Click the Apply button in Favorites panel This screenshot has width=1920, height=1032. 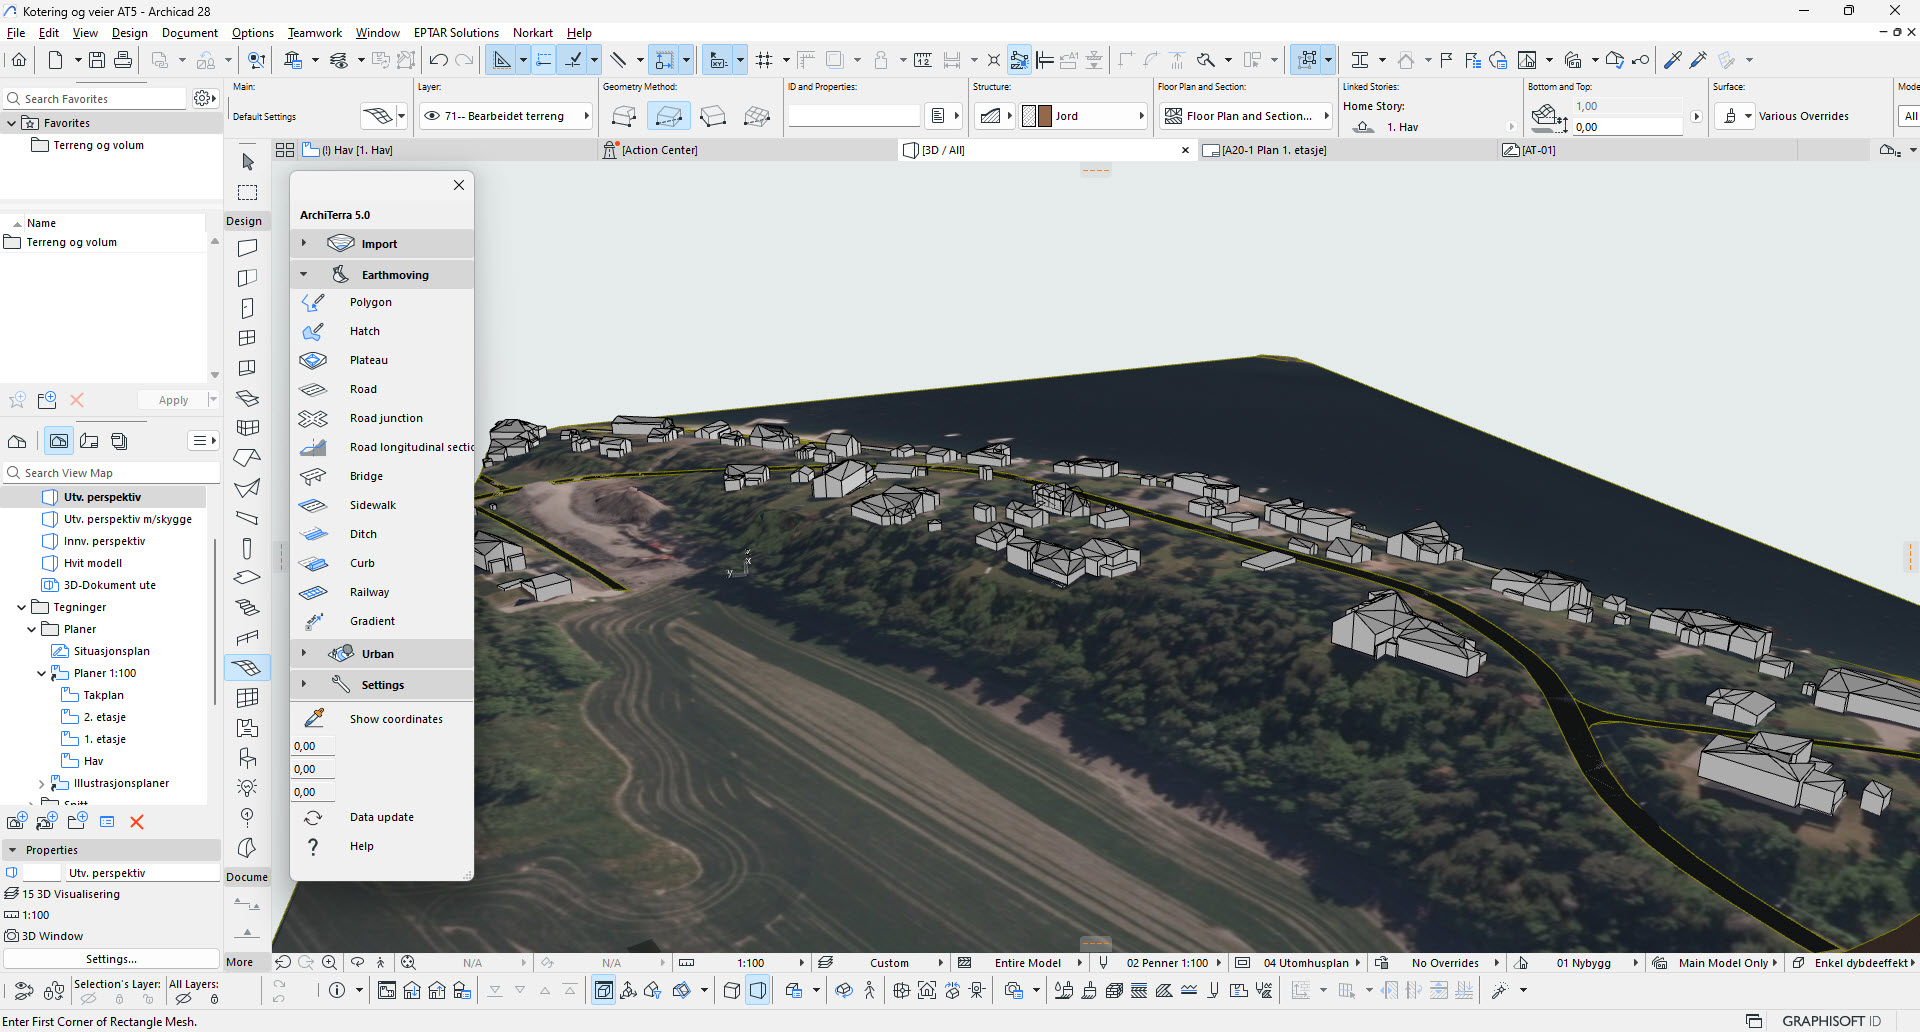pyautogui.click(x=172, y=399)
